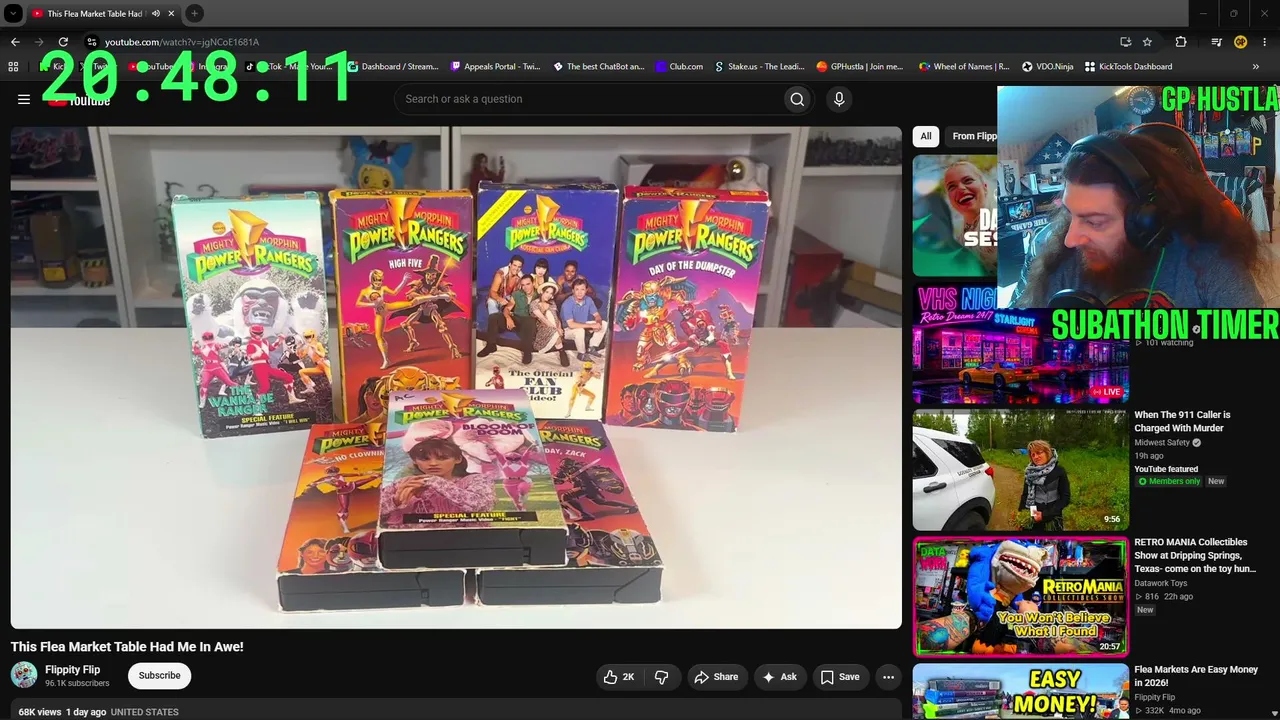Click the browser address bar URL
Viewport: 1280px width, 720px height.
click(182, 42)
